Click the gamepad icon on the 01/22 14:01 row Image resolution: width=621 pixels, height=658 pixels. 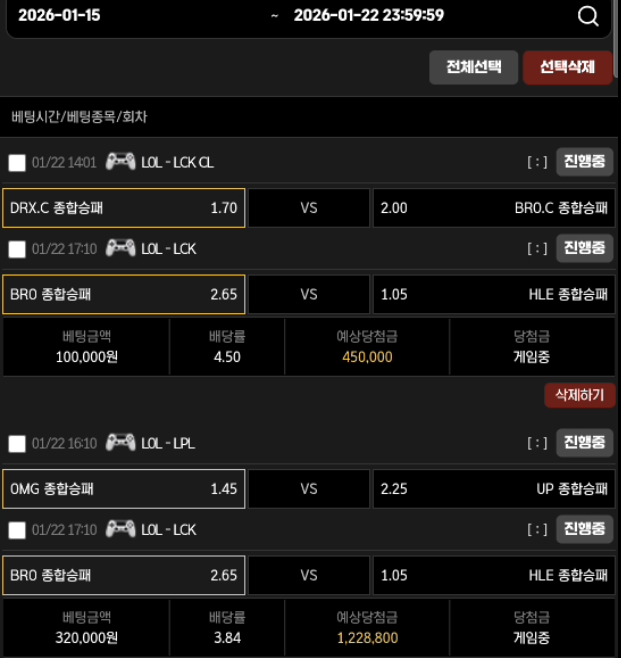point(120,161)
